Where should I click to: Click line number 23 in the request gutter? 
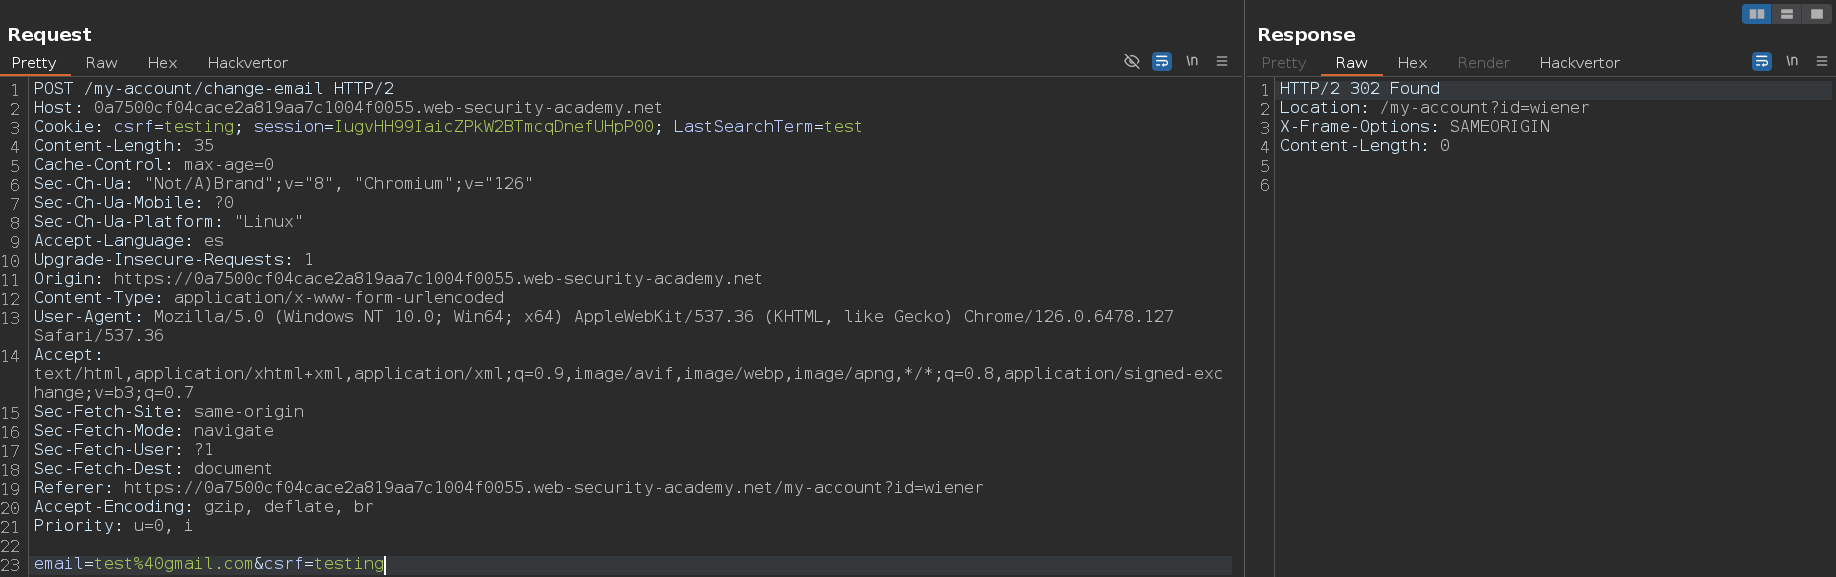click(x=10, y=565)
